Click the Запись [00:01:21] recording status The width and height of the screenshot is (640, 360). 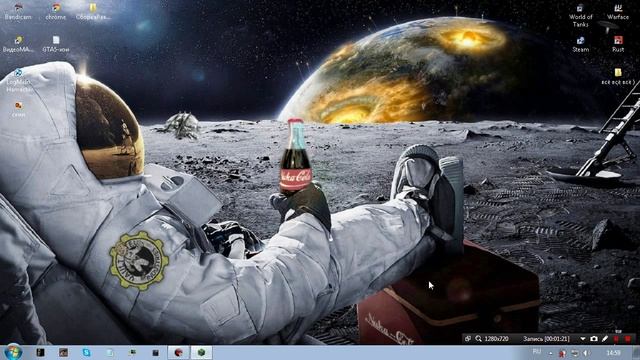546,339
